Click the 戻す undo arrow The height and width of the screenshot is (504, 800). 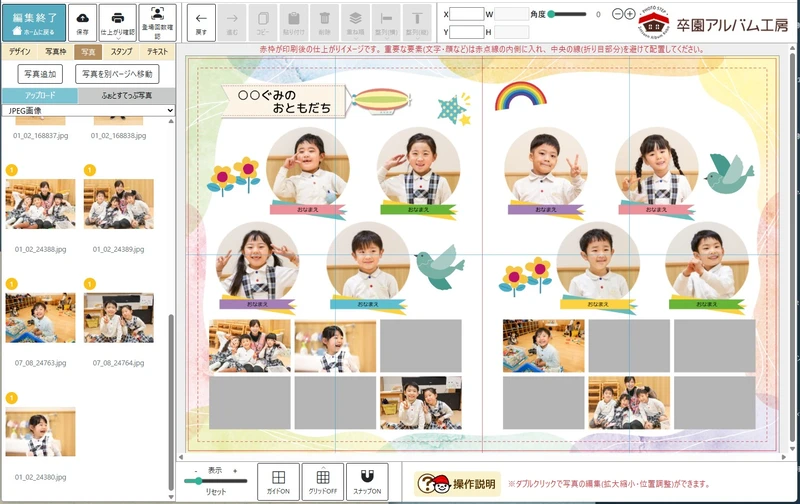click(x=201, y=21)
